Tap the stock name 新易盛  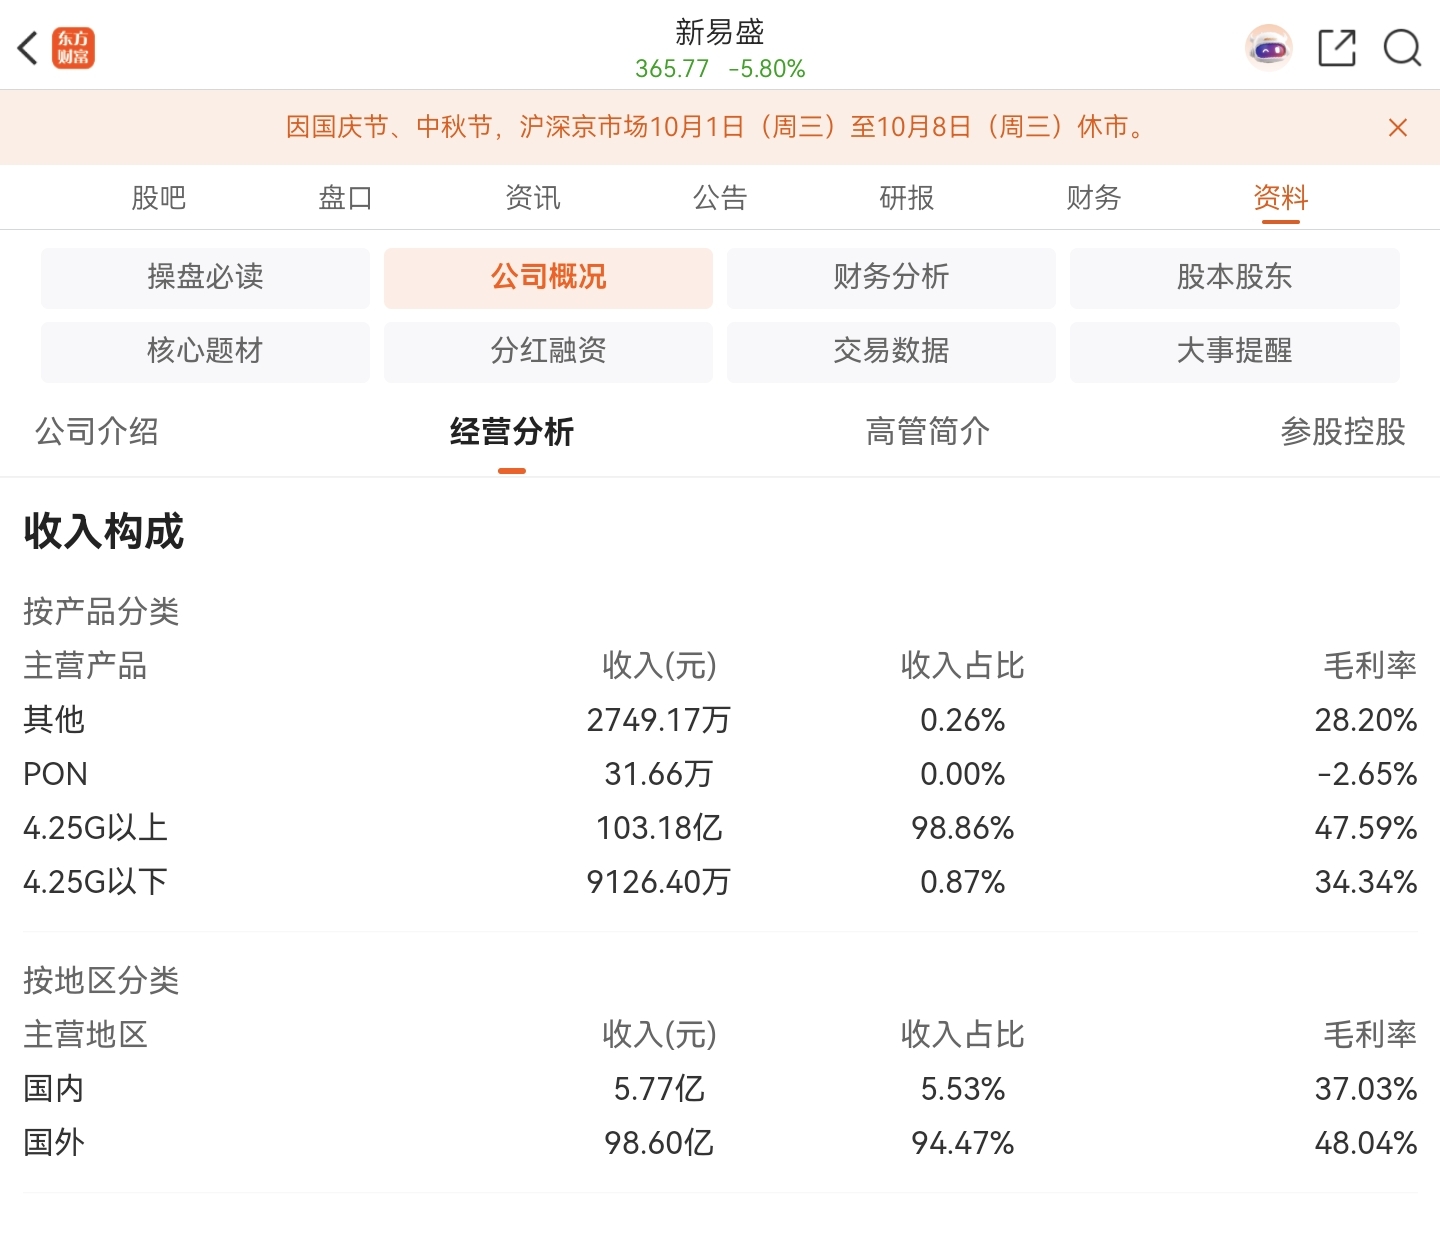tap(720, 32)
